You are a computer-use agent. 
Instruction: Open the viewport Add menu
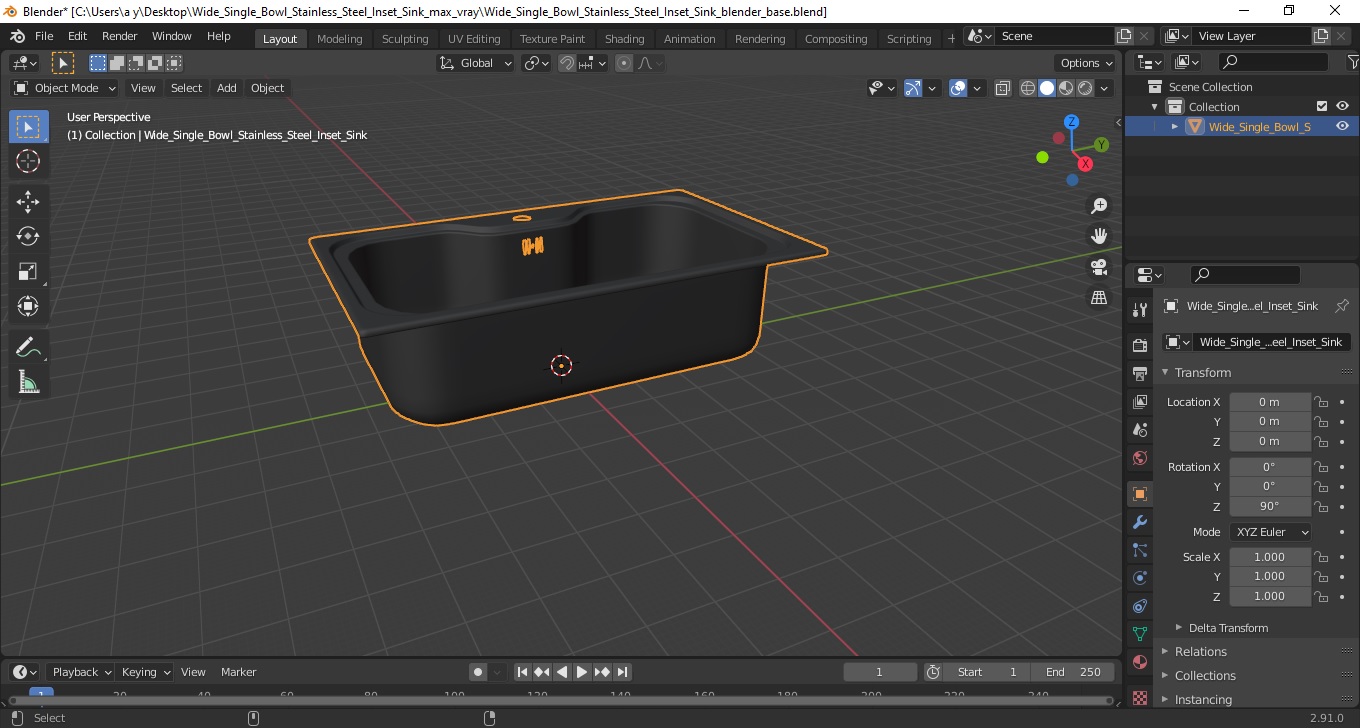click(227, 88)
